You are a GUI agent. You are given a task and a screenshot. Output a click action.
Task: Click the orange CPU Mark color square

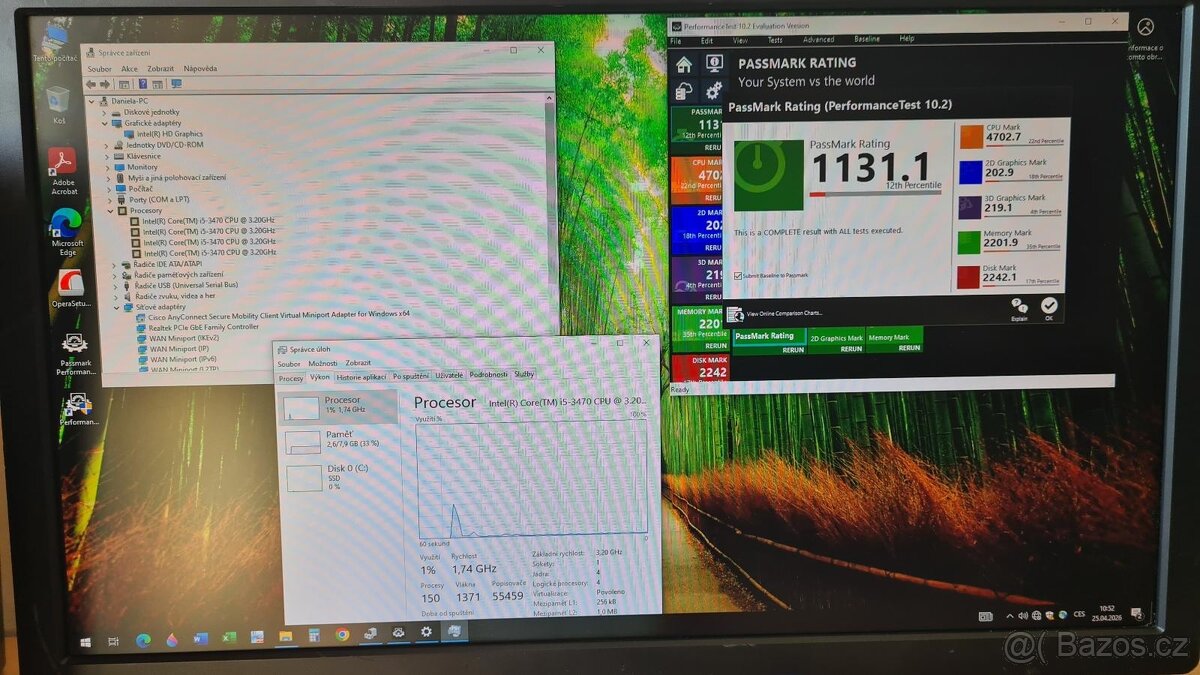pyautogui.click(x=970, y=137)
